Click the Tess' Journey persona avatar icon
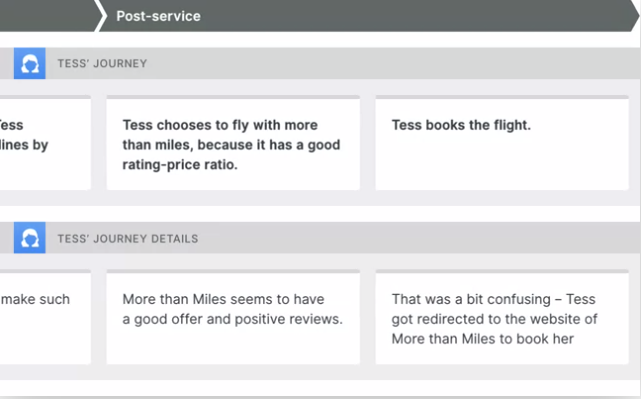Viewport: 641px width, 399px height. coord(29,63)
